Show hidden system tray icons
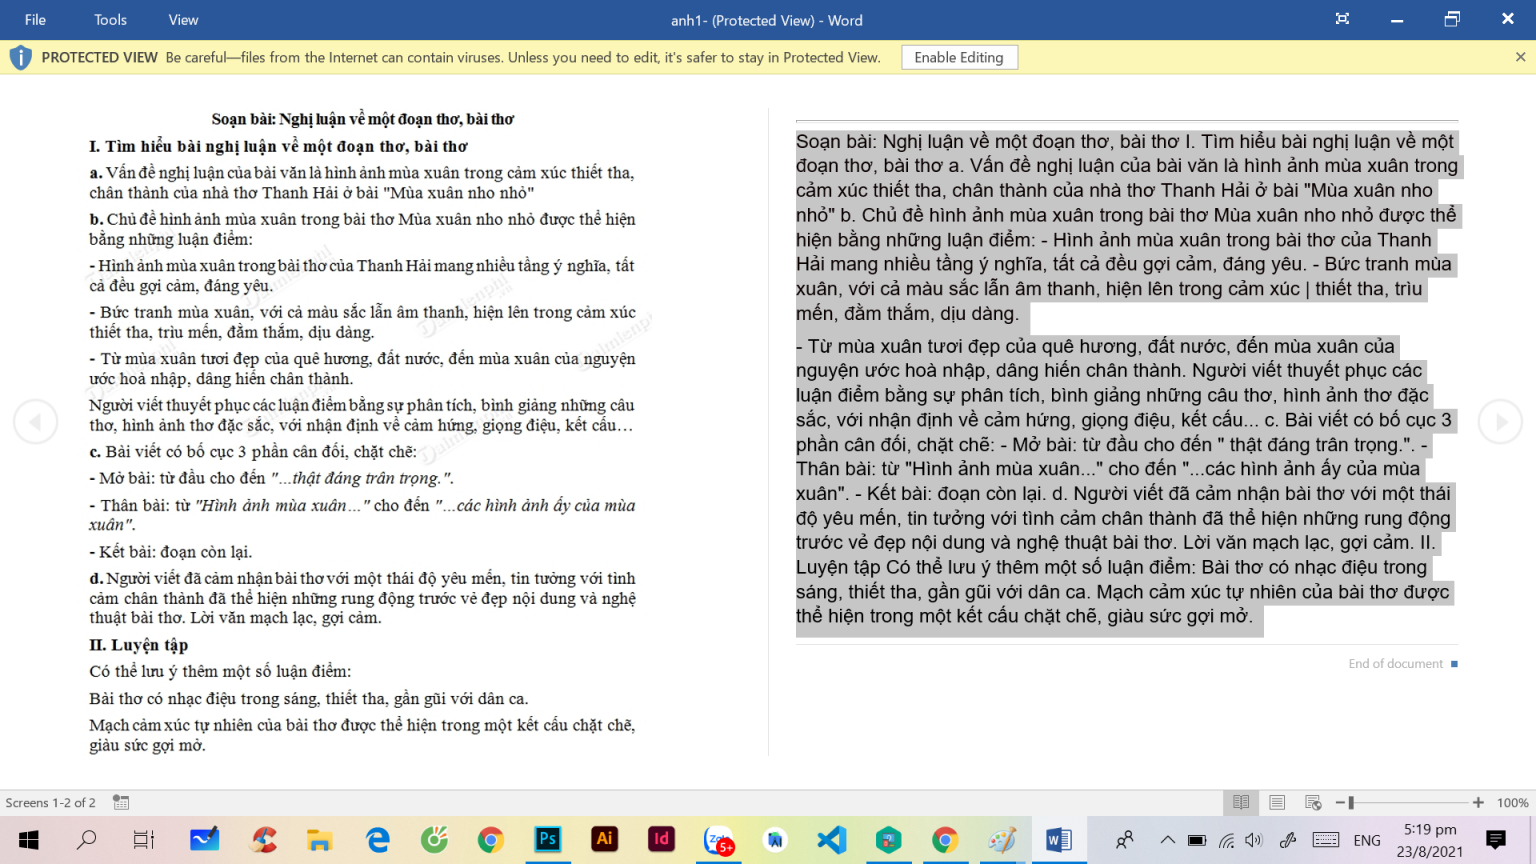Image resolution: width=1536 pixels, height=864 pixels. coord(1167,840)
